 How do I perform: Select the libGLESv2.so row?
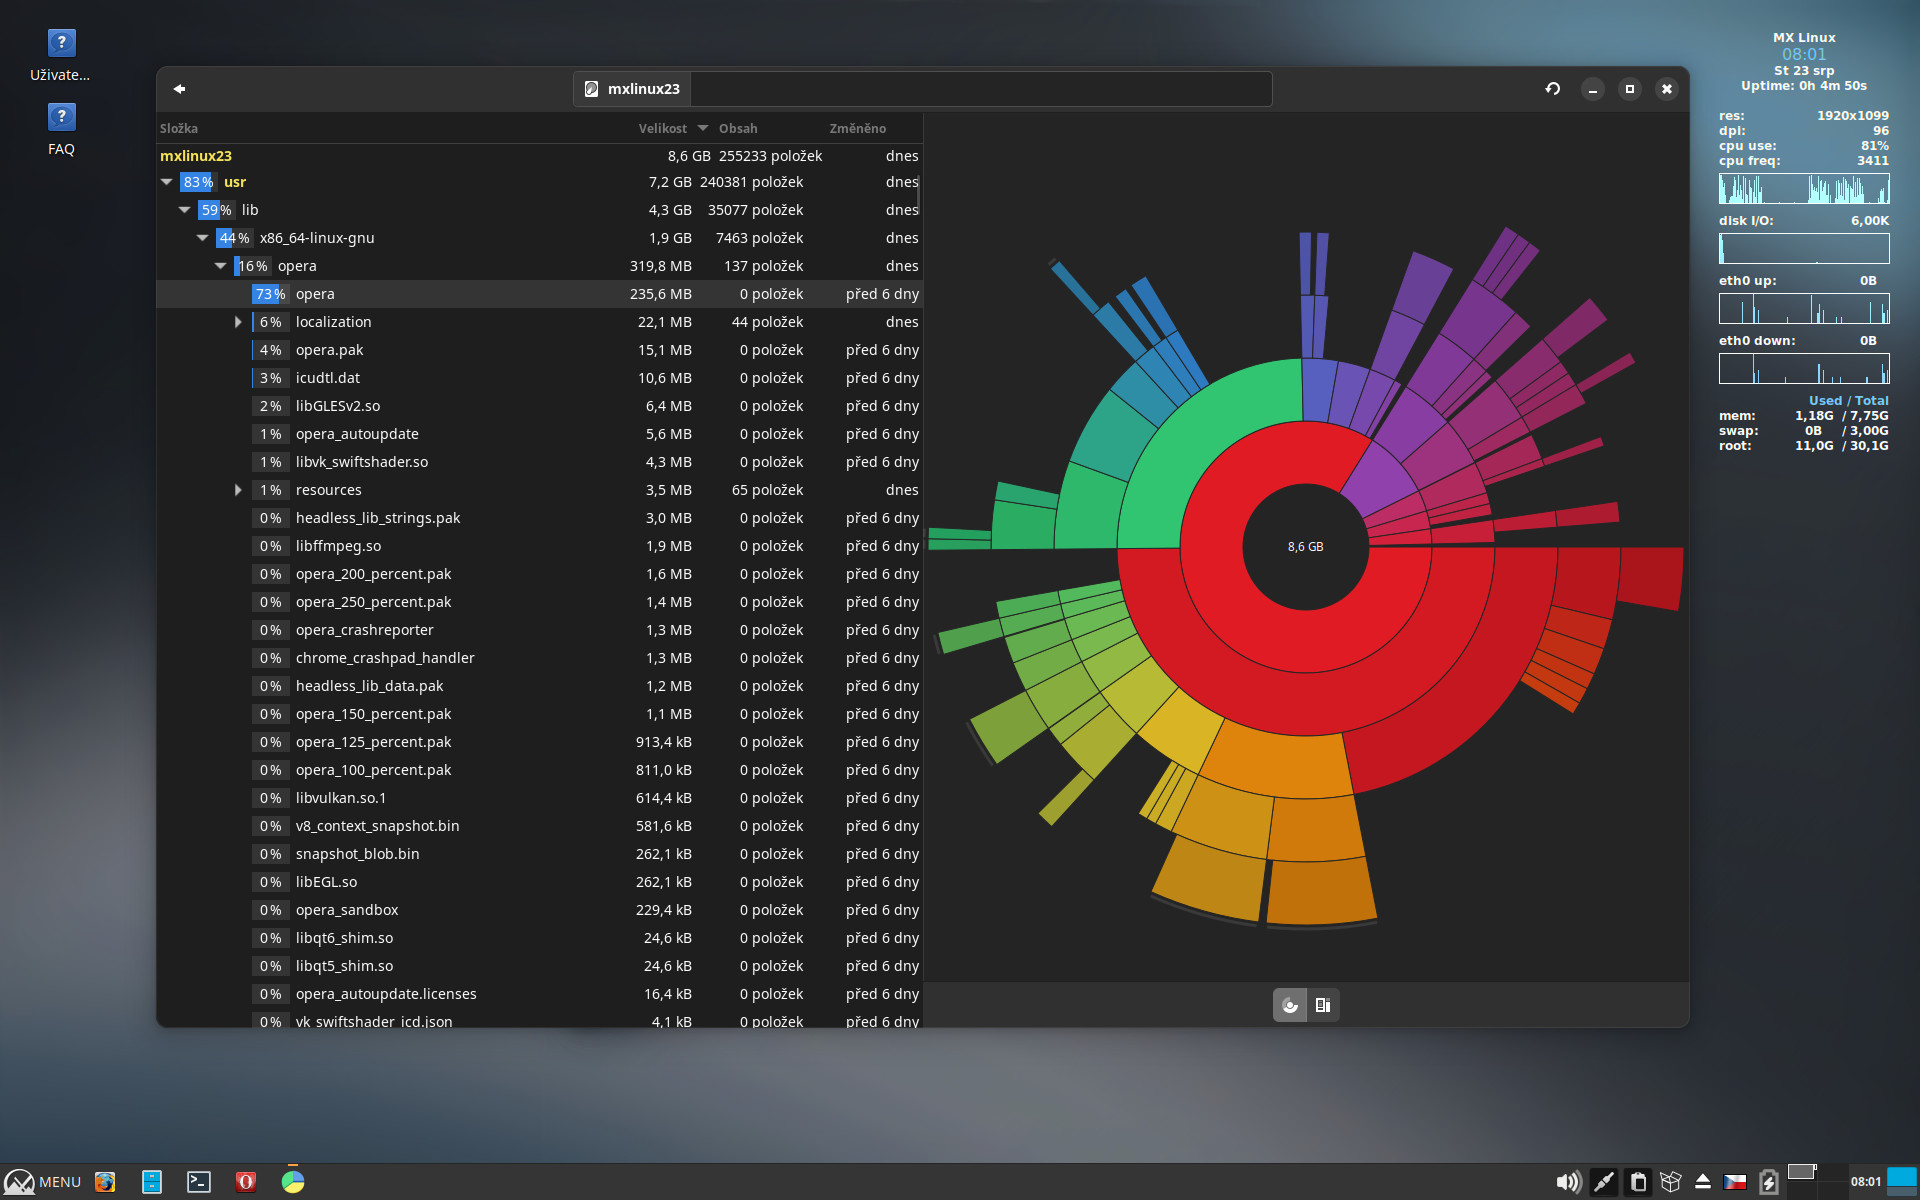tap(539, 406)
